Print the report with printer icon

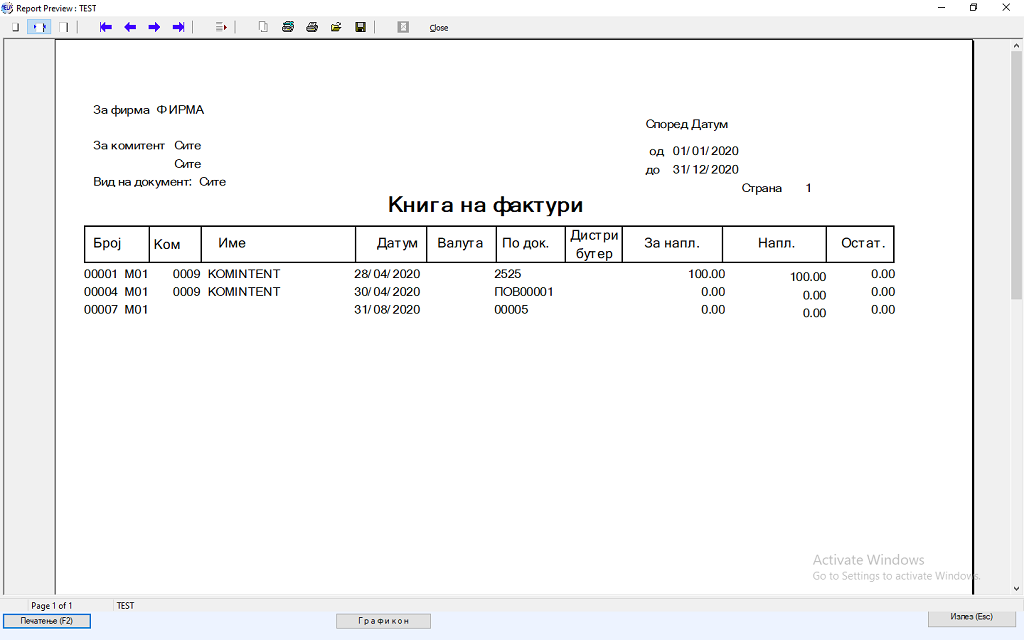tap(312, 27)
